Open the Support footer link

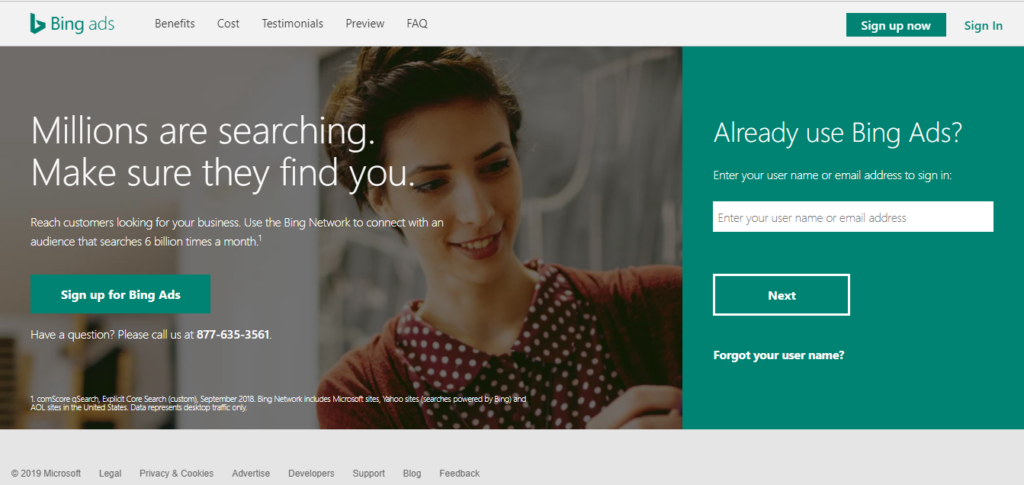point(369,473)
